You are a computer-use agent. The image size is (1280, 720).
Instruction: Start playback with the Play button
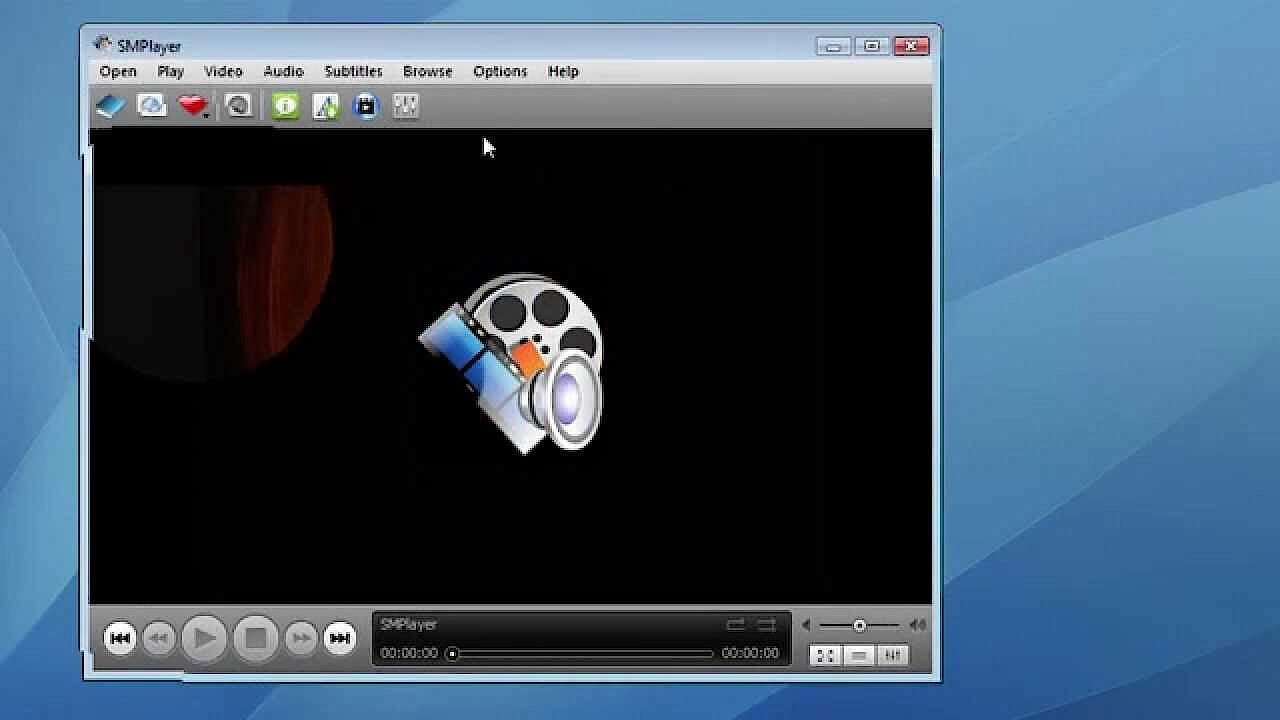pyautogui.click(x=204, y=638)
